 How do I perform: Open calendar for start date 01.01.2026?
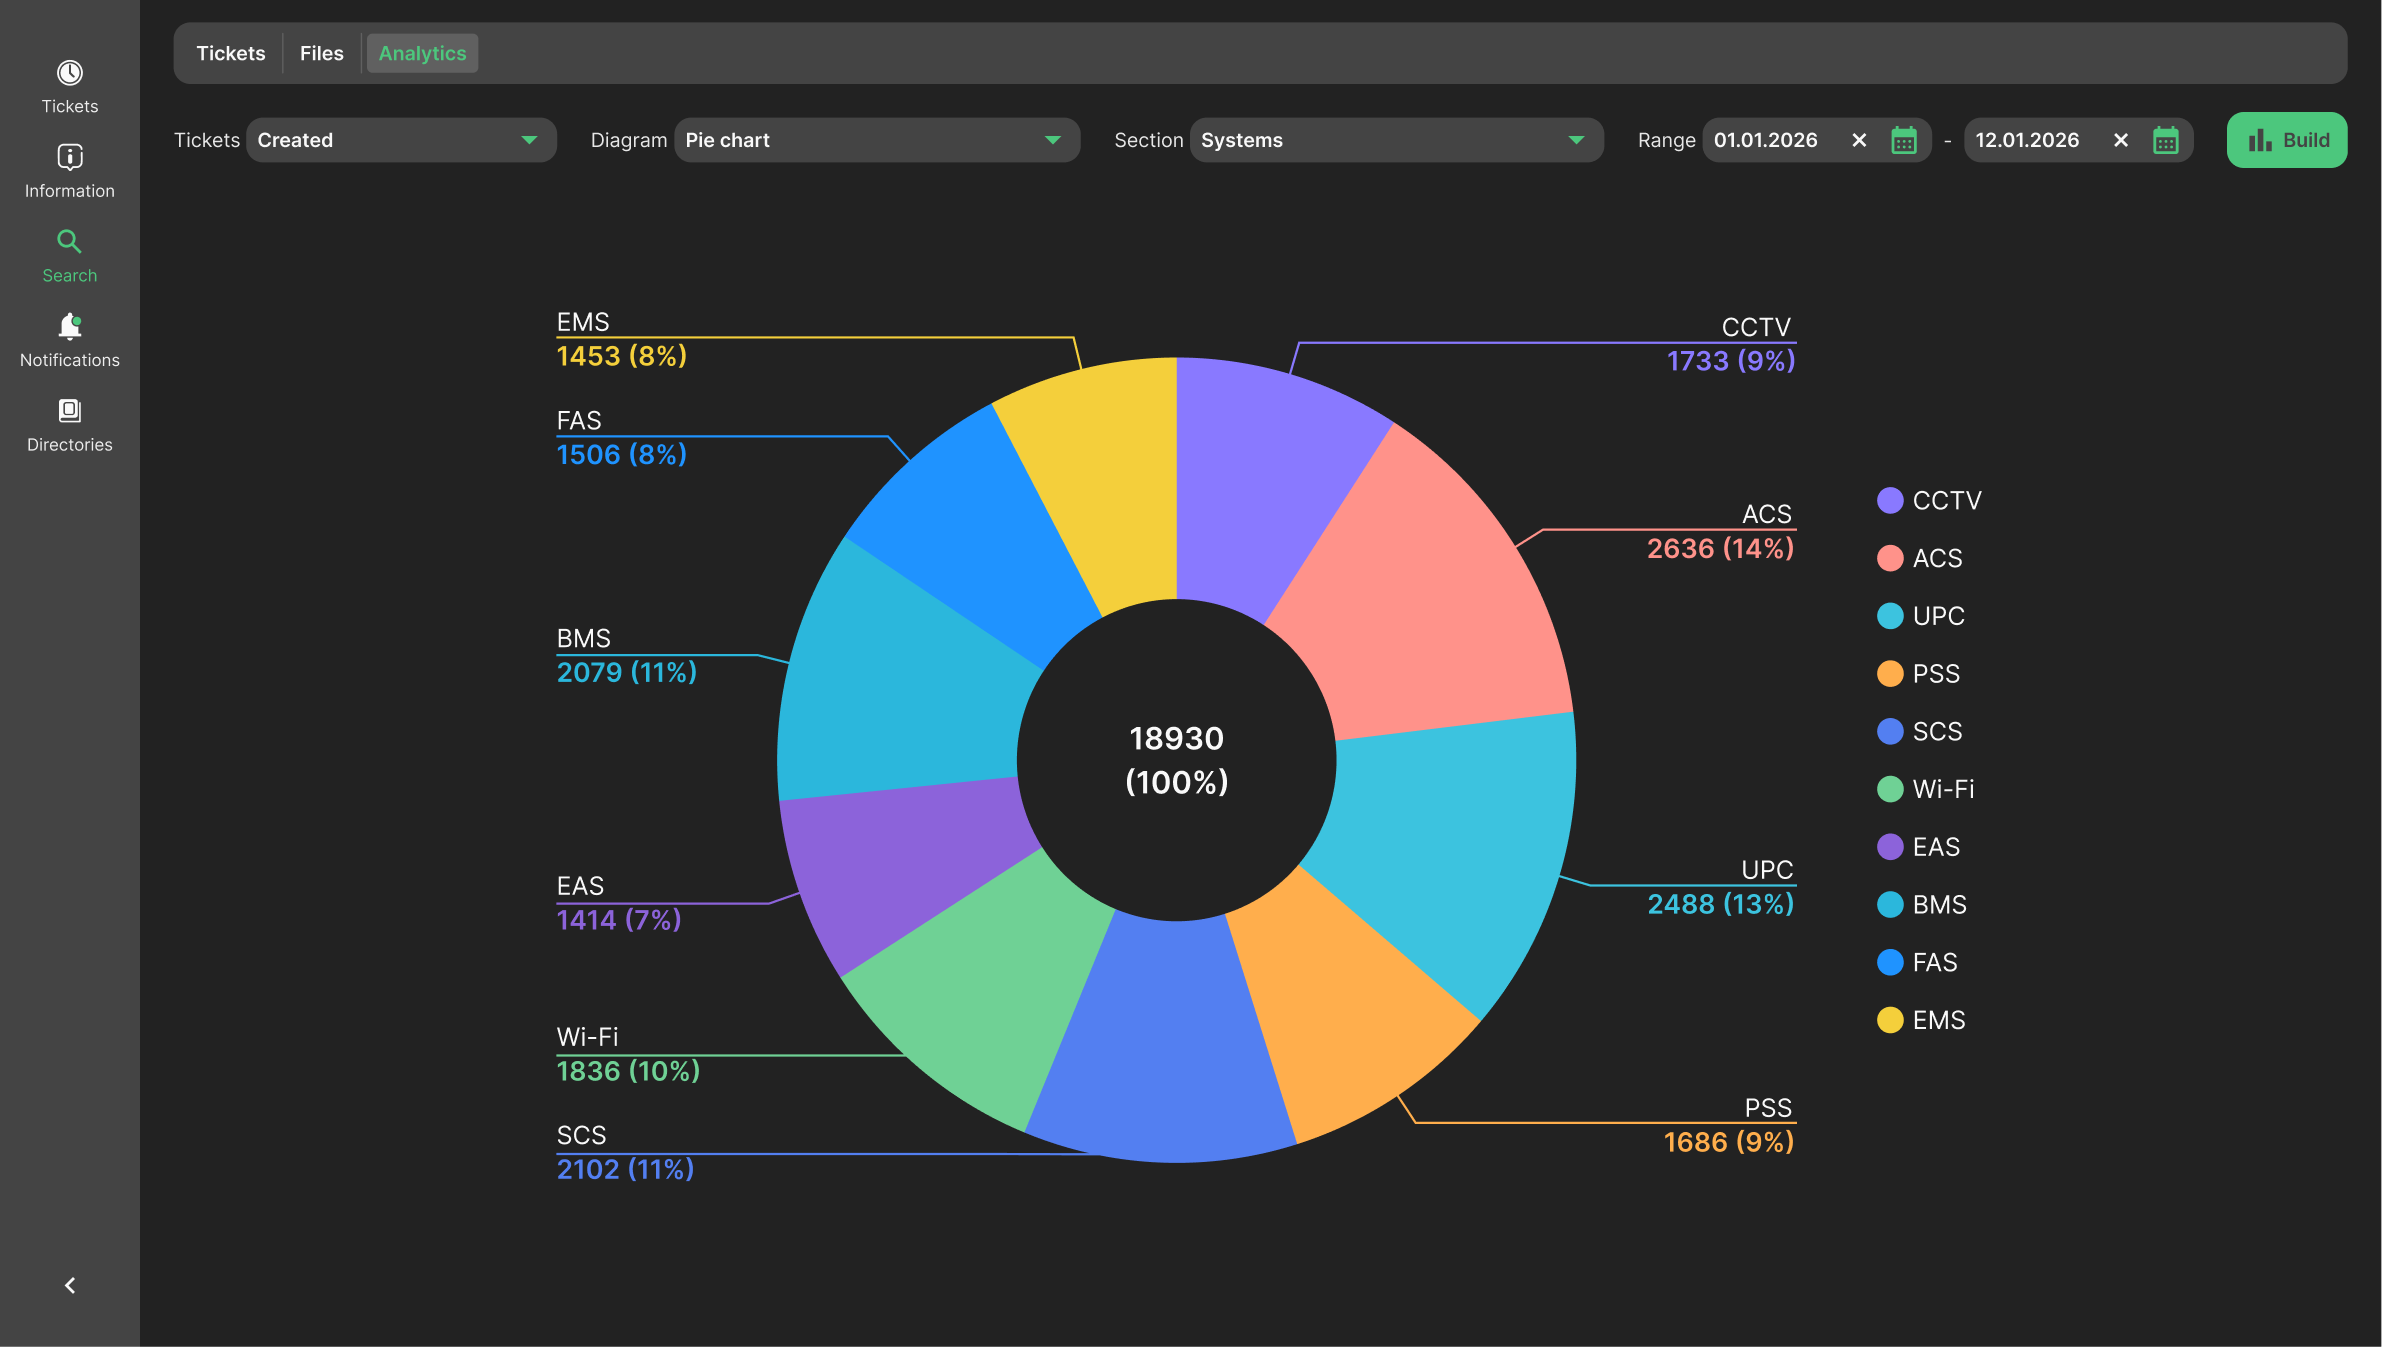tap(1903, 140)
